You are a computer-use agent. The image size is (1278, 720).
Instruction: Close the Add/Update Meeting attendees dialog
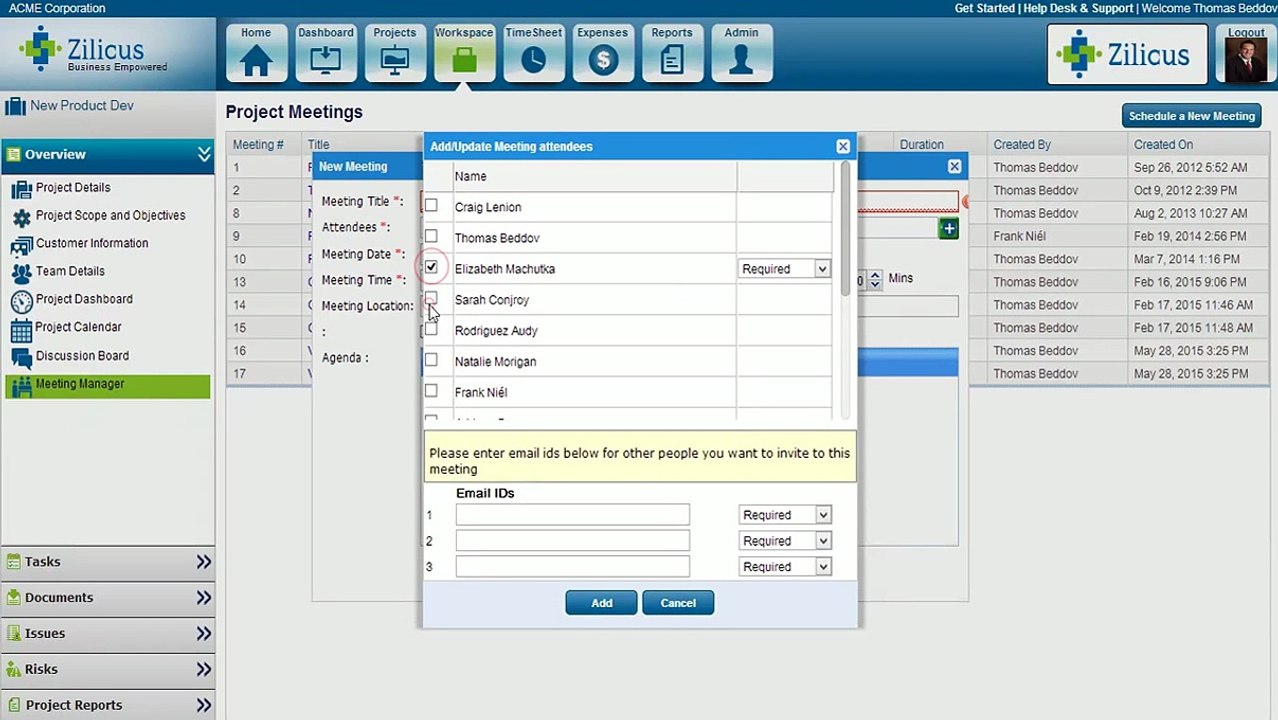[x=843, y=146]
